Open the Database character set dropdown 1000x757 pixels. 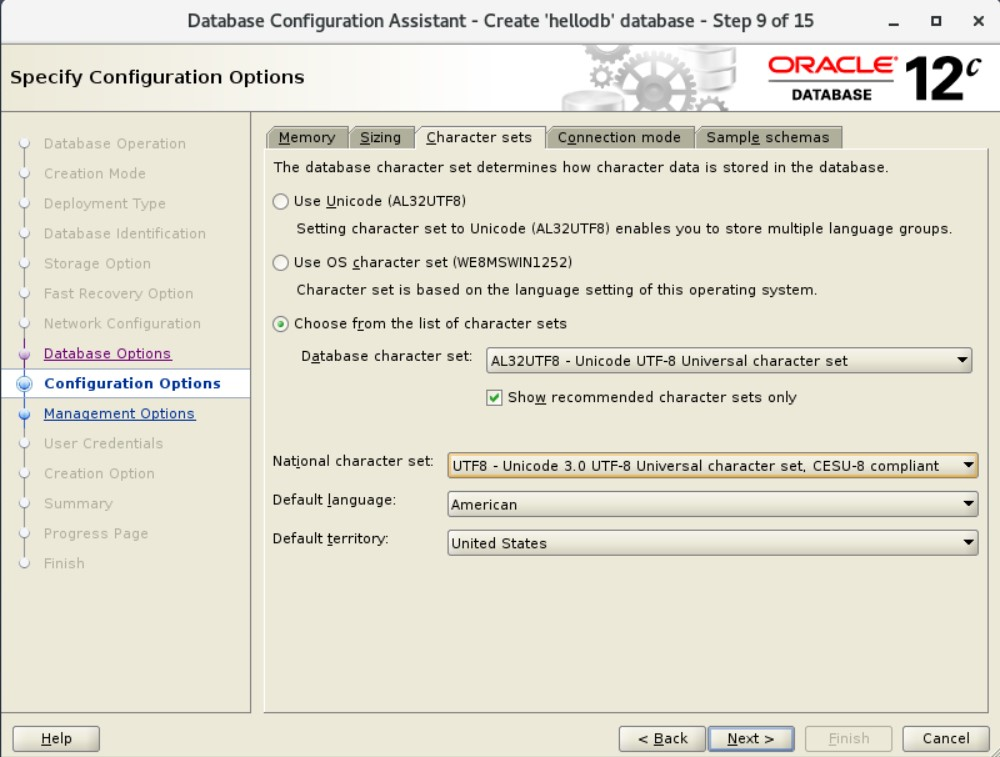click(x=729, y=361)
